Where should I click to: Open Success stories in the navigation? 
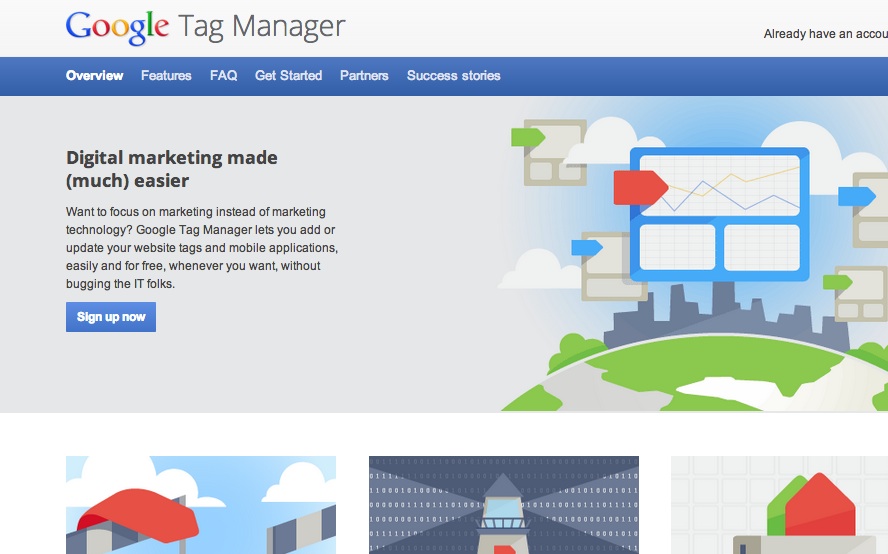(454, 75)
